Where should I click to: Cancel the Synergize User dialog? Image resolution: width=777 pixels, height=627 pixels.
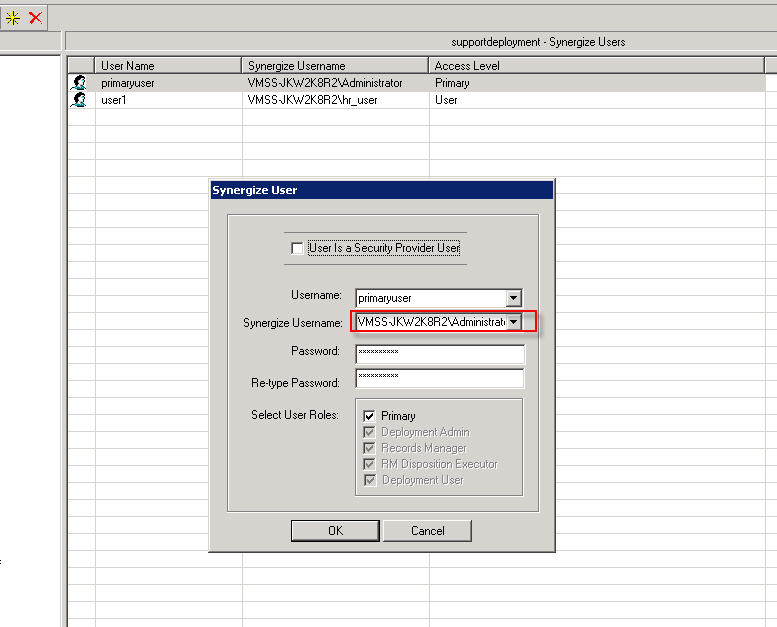coord(427,531)
